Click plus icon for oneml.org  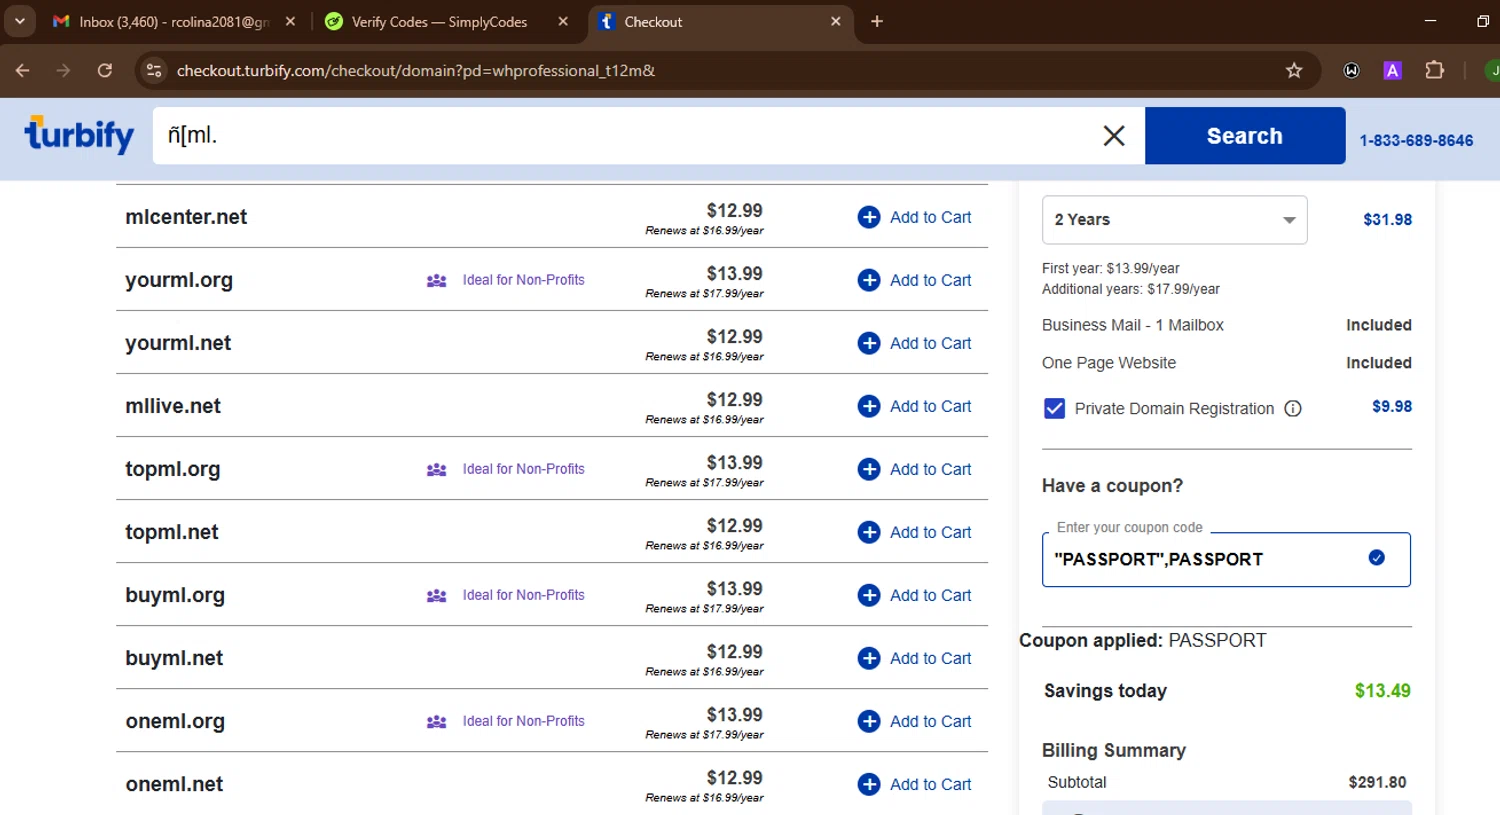pyautogui.click(x=869, y=721)
